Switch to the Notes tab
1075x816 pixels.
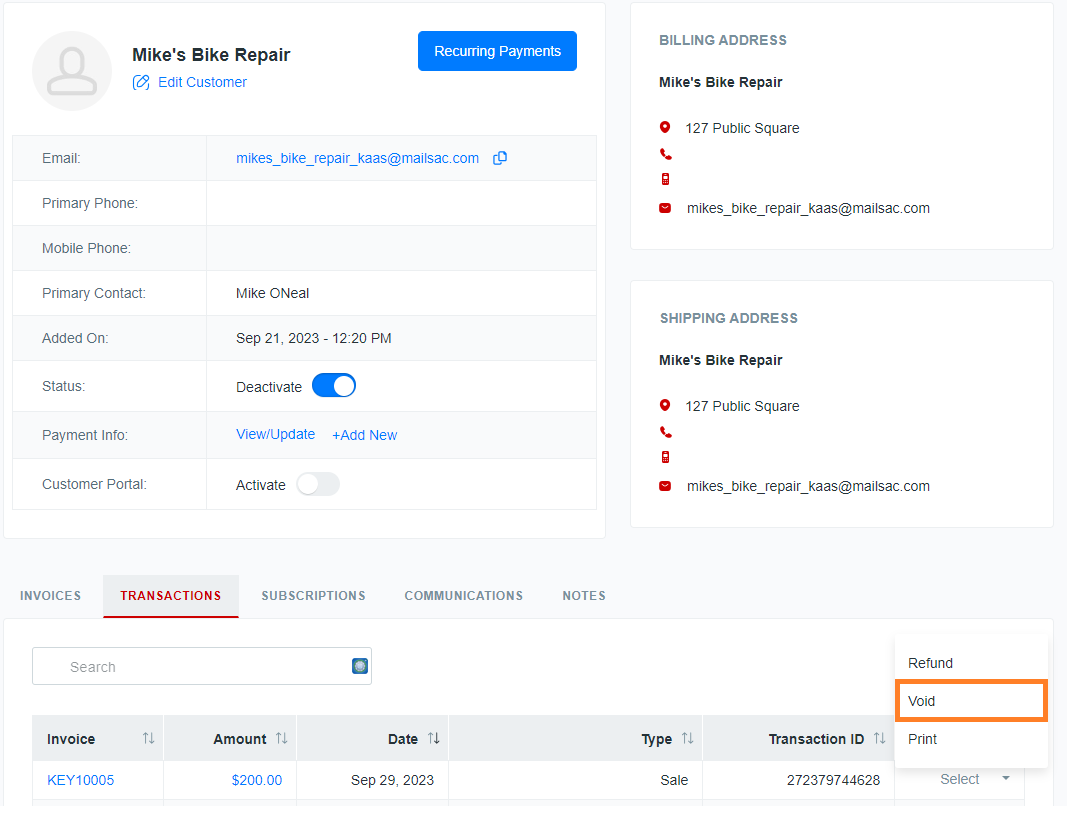pos(584,597)
